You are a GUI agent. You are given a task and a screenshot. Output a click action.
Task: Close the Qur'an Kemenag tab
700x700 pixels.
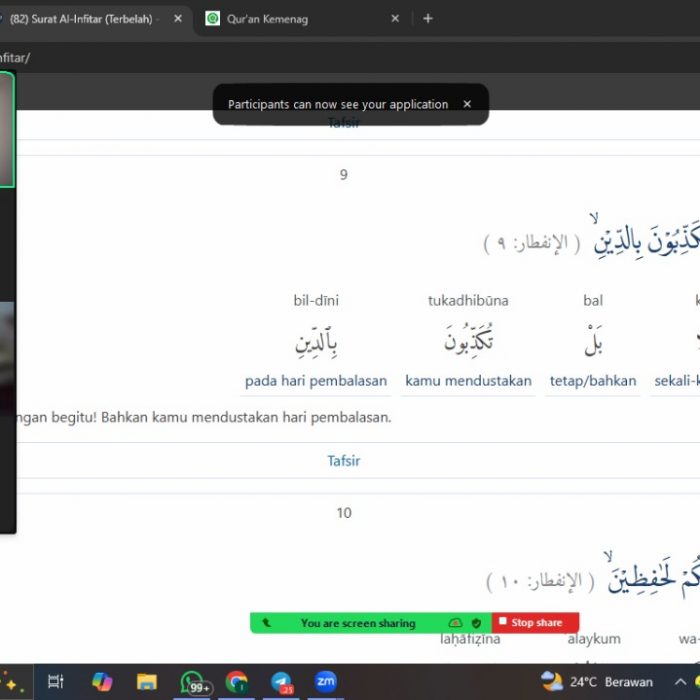(x=395, y=18)
